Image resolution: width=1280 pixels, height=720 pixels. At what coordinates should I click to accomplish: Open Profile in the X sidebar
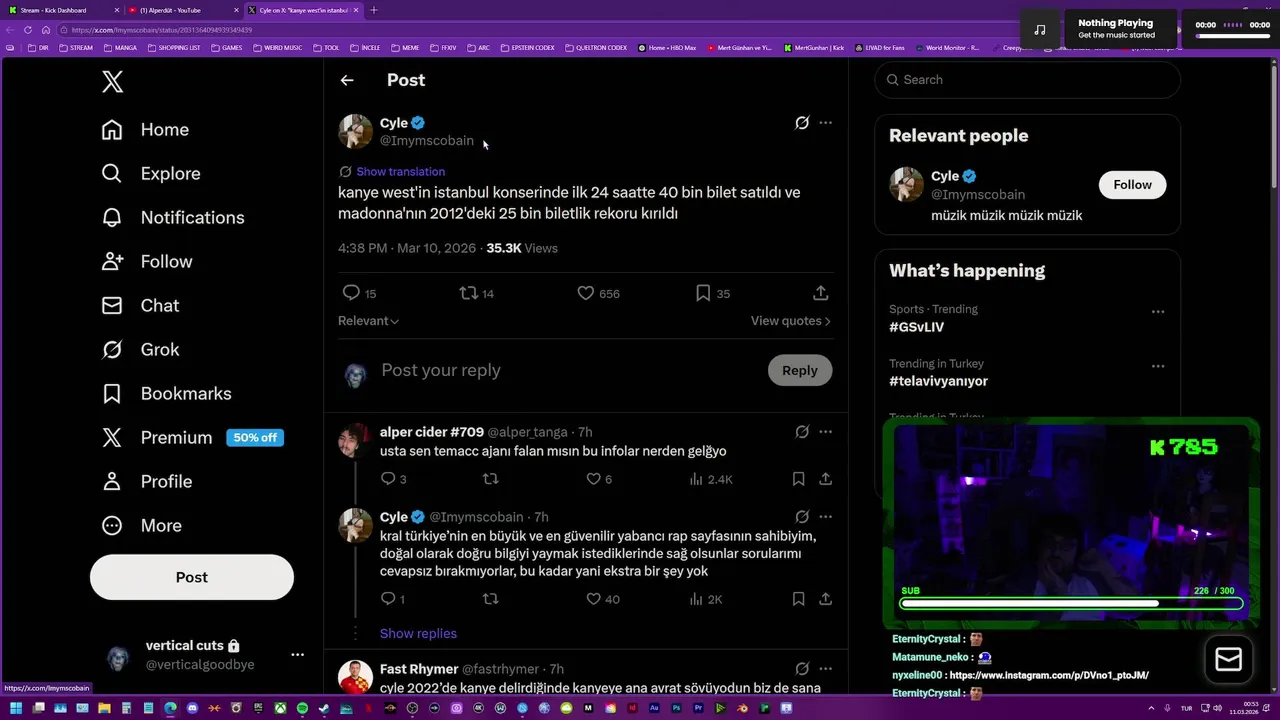click(146, 482)
